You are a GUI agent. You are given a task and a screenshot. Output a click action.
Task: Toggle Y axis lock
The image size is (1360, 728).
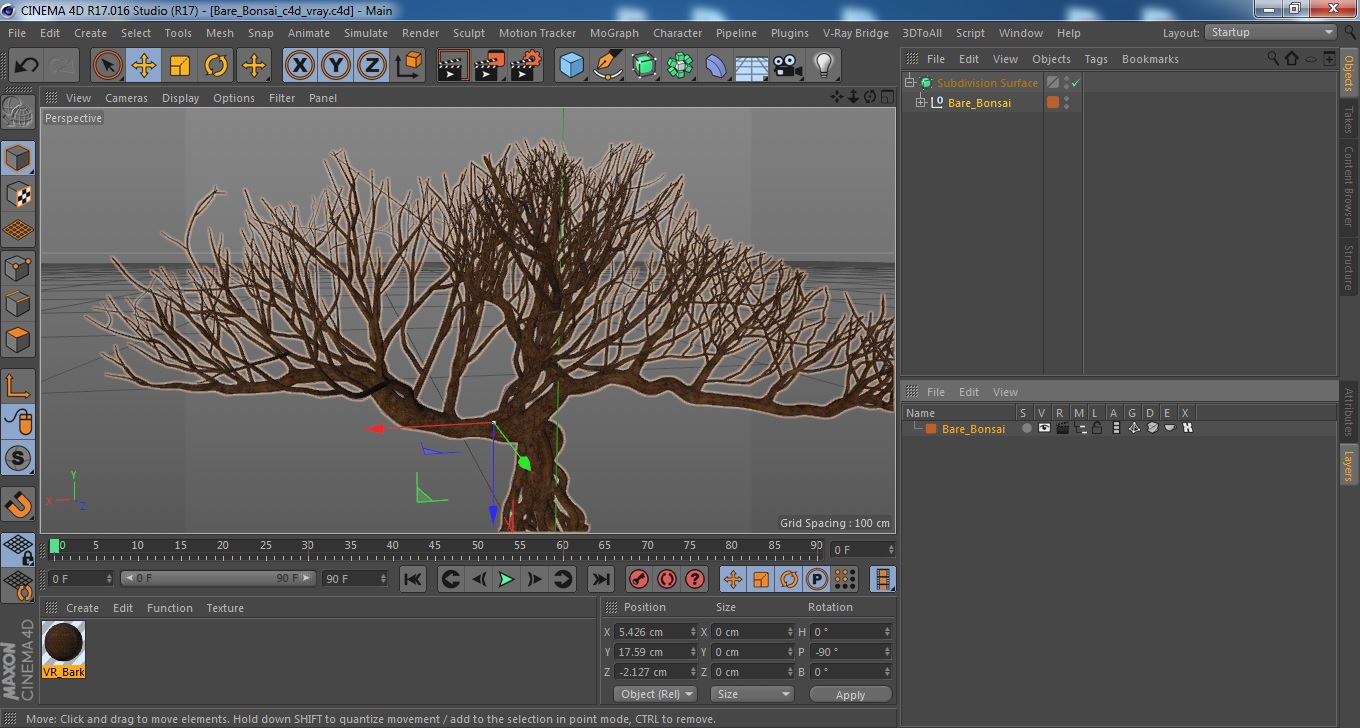336,66
